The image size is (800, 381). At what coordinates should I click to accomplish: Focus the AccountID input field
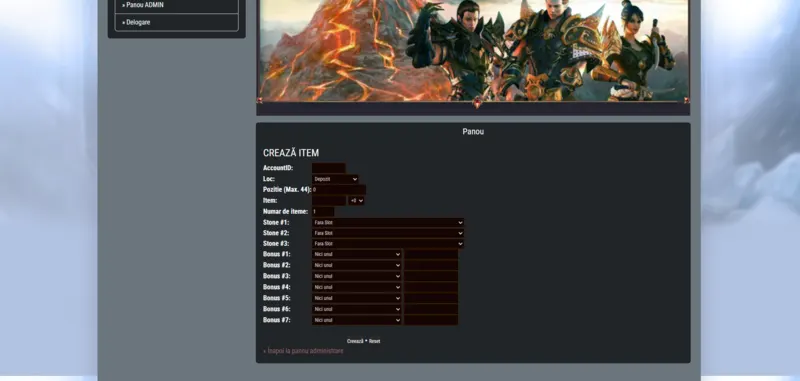(x=329, y=168)
